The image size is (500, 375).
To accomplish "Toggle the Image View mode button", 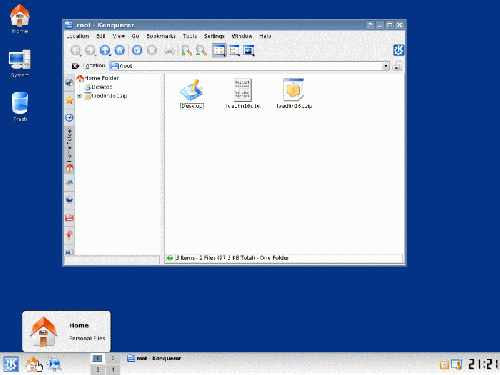I will coord(249,51).
